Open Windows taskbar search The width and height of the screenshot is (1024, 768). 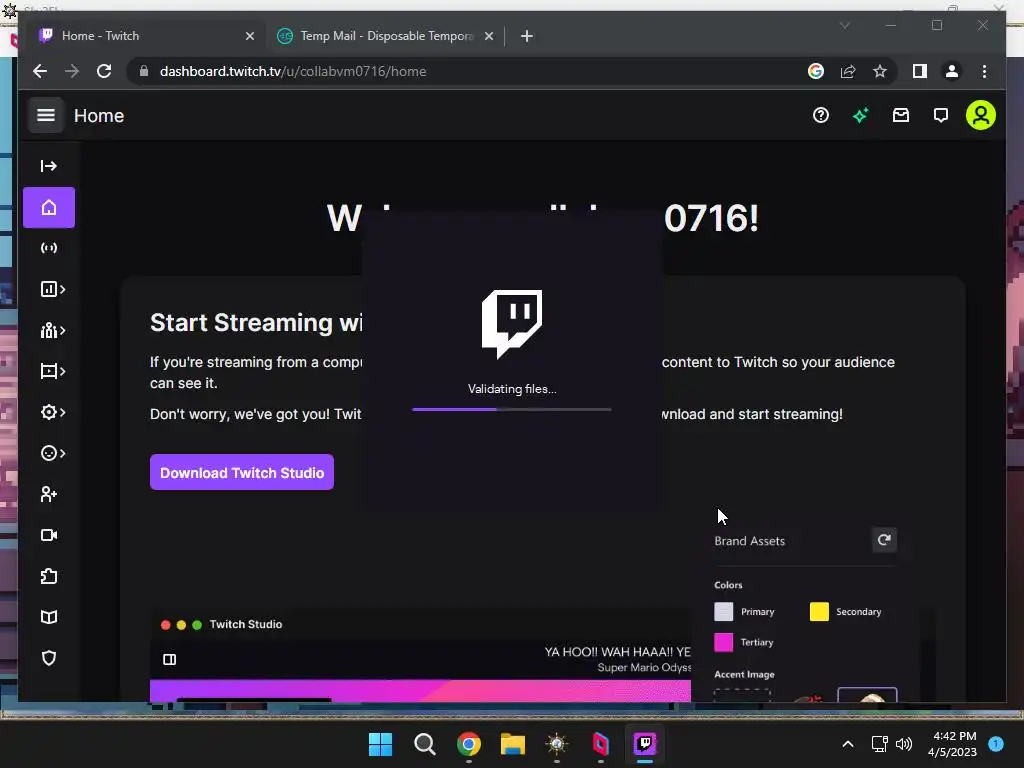pos(424,744)
